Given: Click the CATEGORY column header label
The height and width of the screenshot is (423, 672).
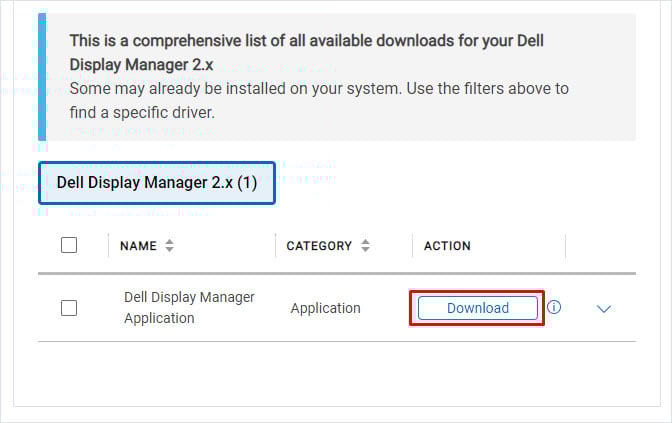Looking at the screenshot, I should (x=319, y=246).
